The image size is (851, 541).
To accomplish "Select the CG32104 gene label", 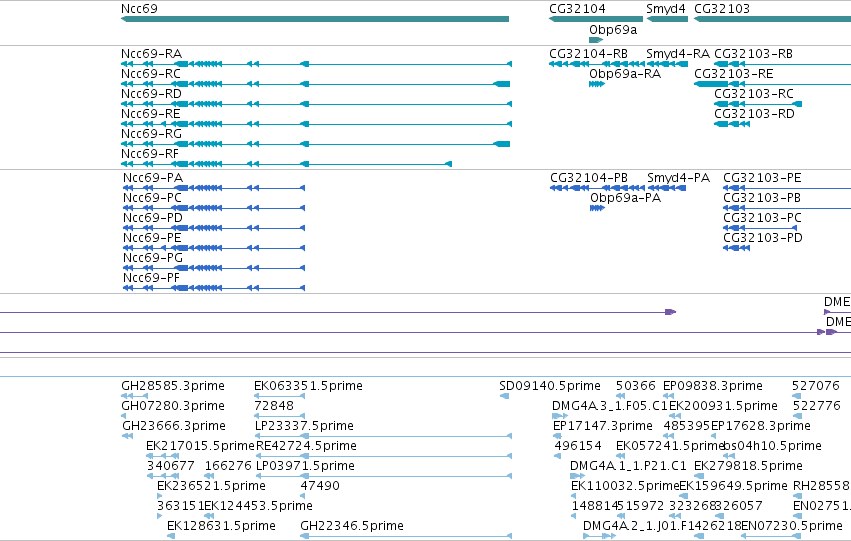I will point(577,9).
